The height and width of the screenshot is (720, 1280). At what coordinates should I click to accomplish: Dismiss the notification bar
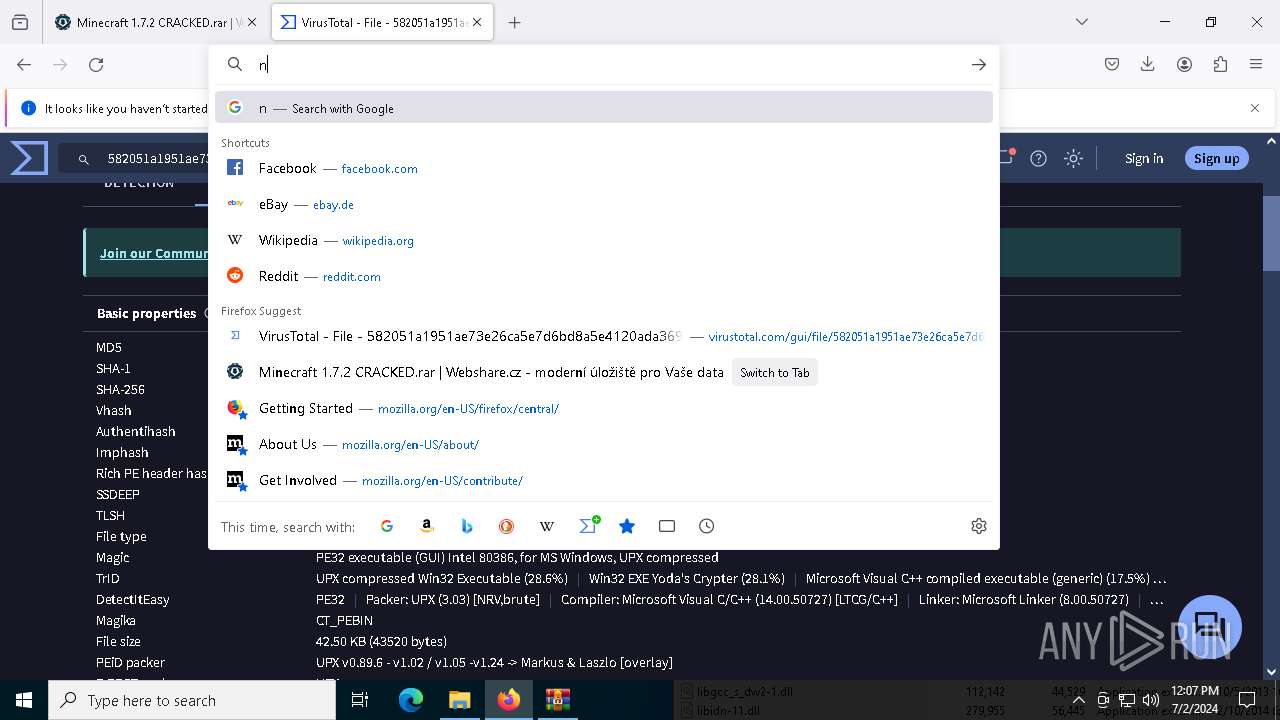coord(1255,108)
